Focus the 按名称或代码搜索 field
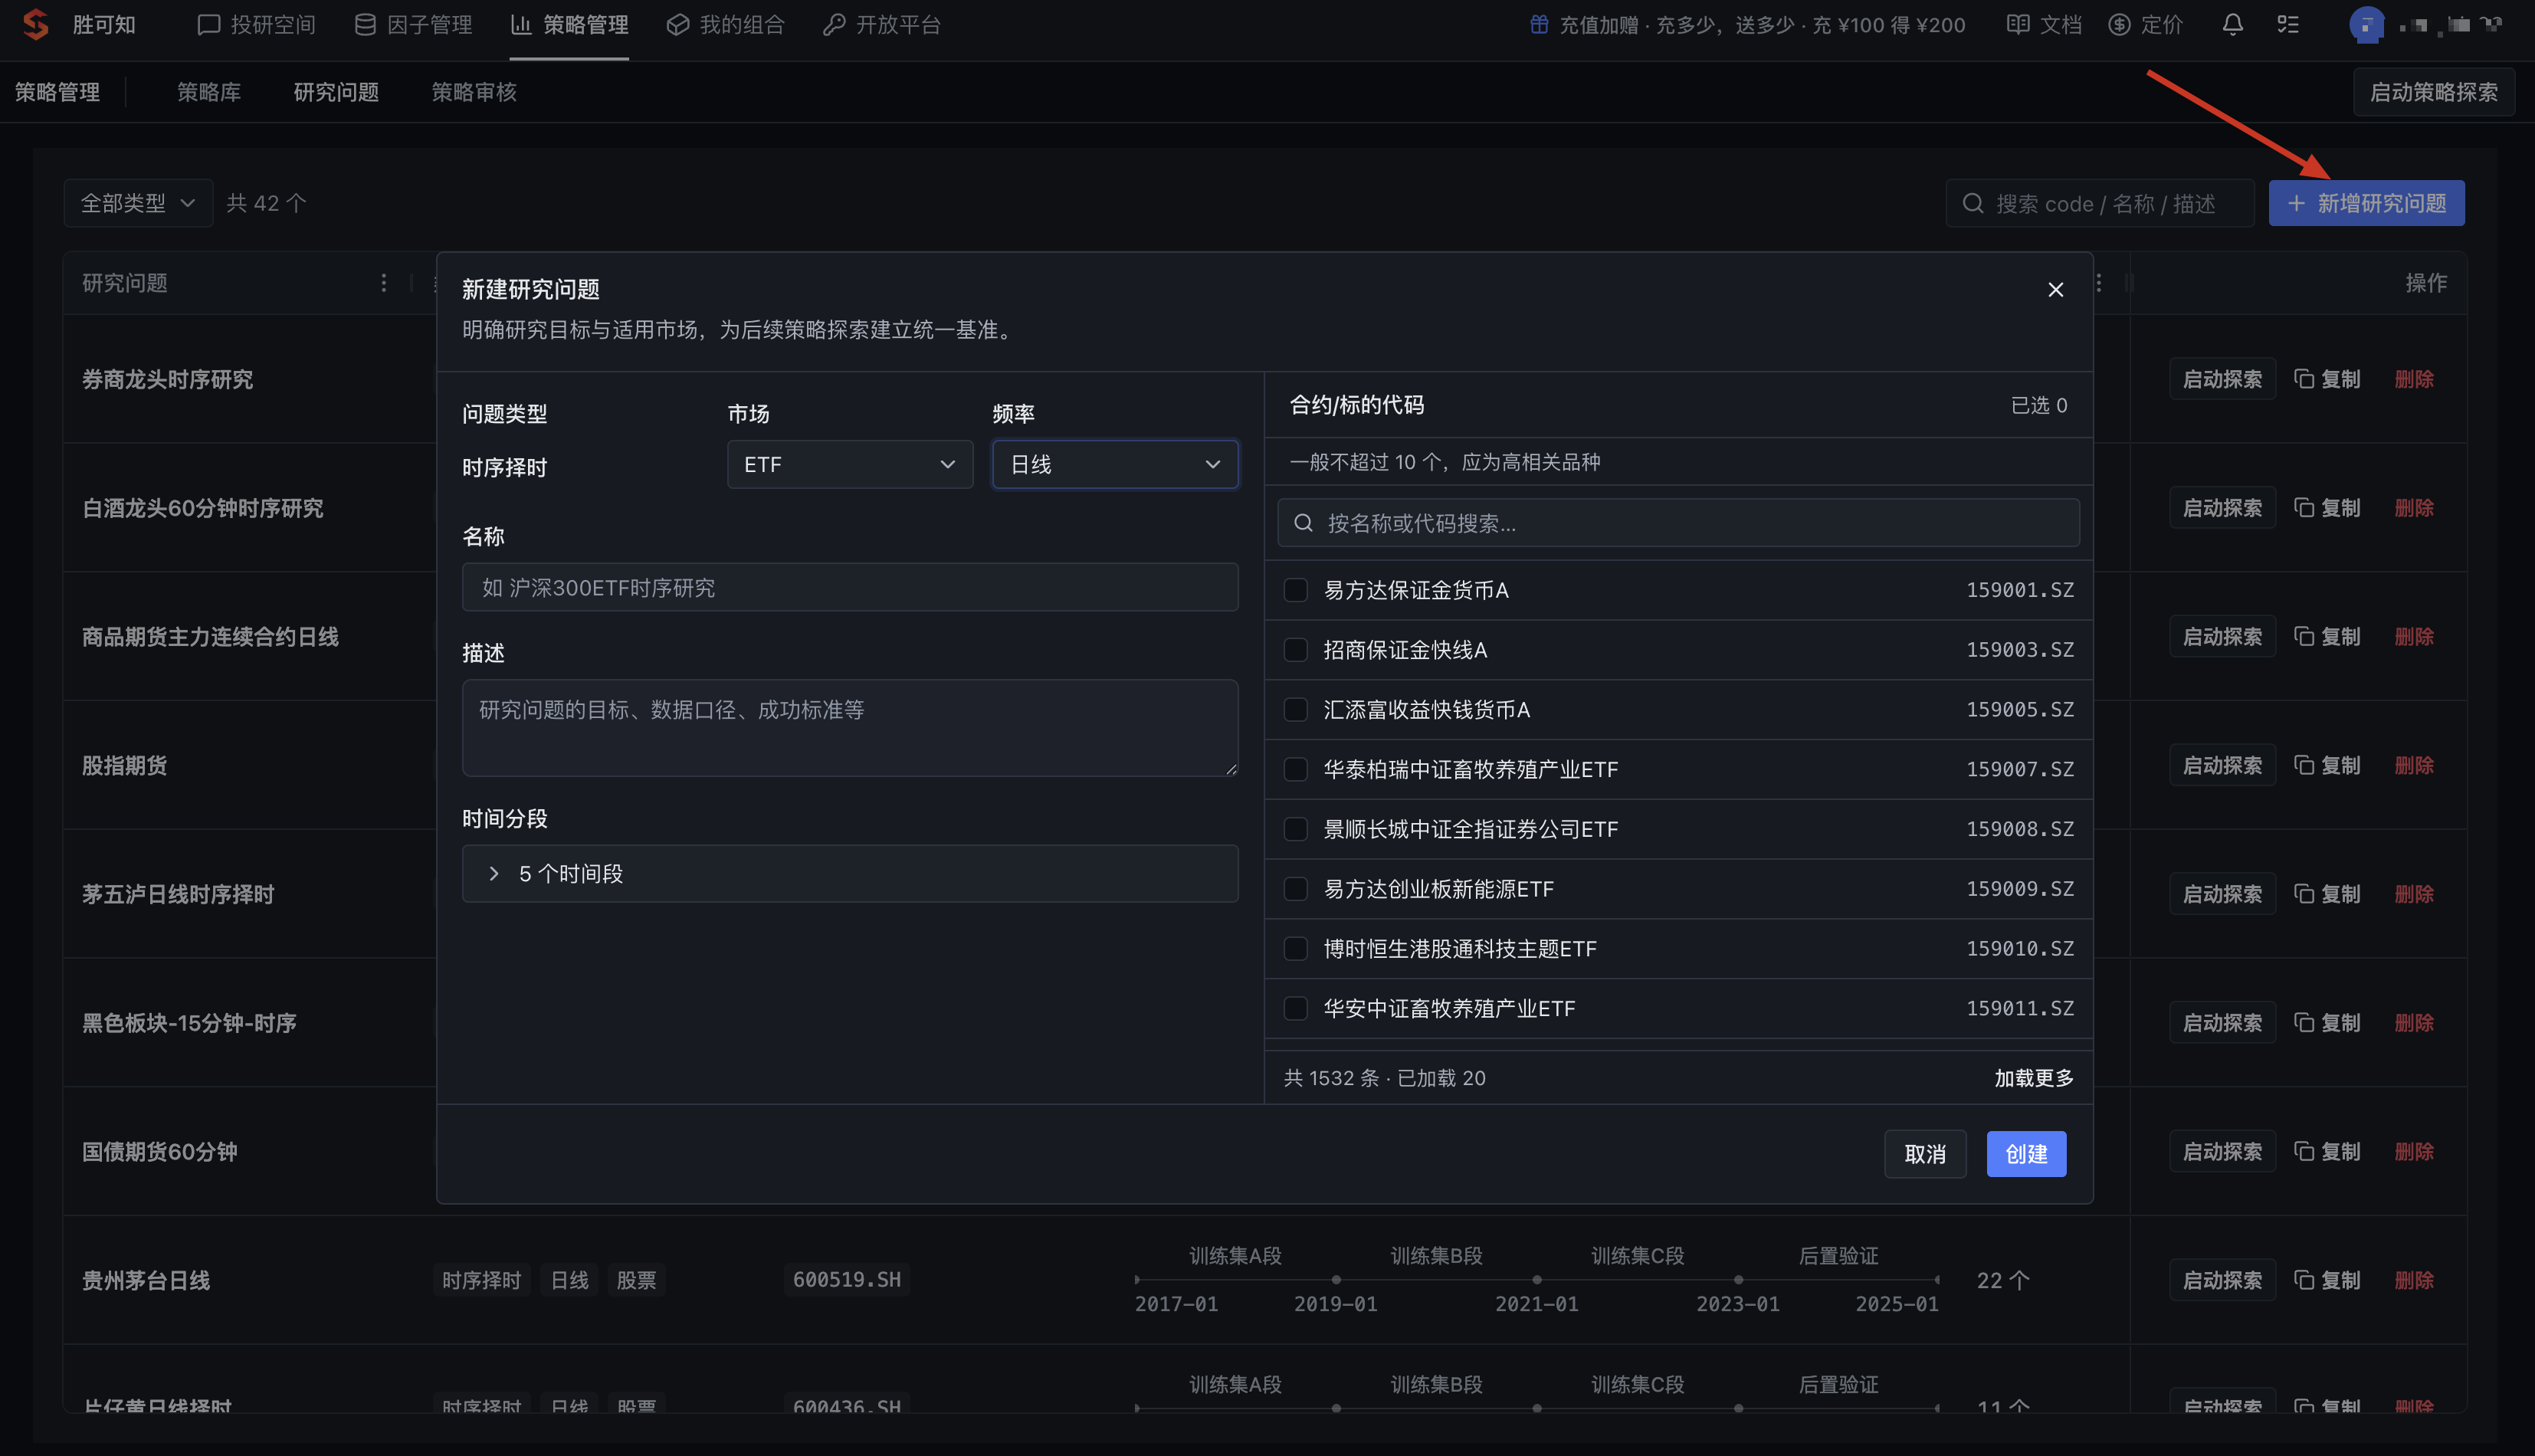The image size is (2535, 1456). point(1678,523)
